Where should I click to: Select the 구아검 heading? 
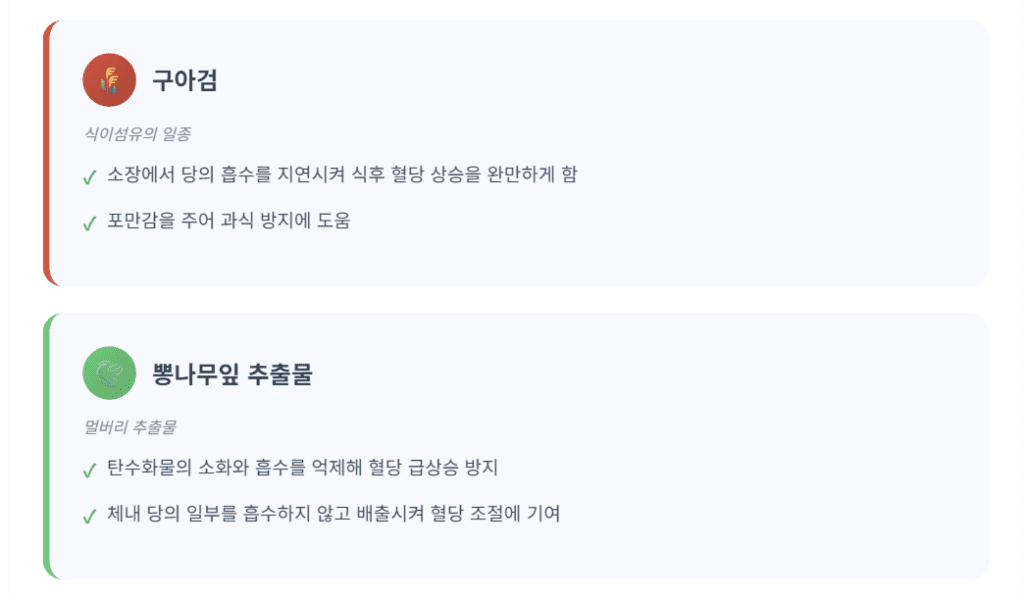184,80
